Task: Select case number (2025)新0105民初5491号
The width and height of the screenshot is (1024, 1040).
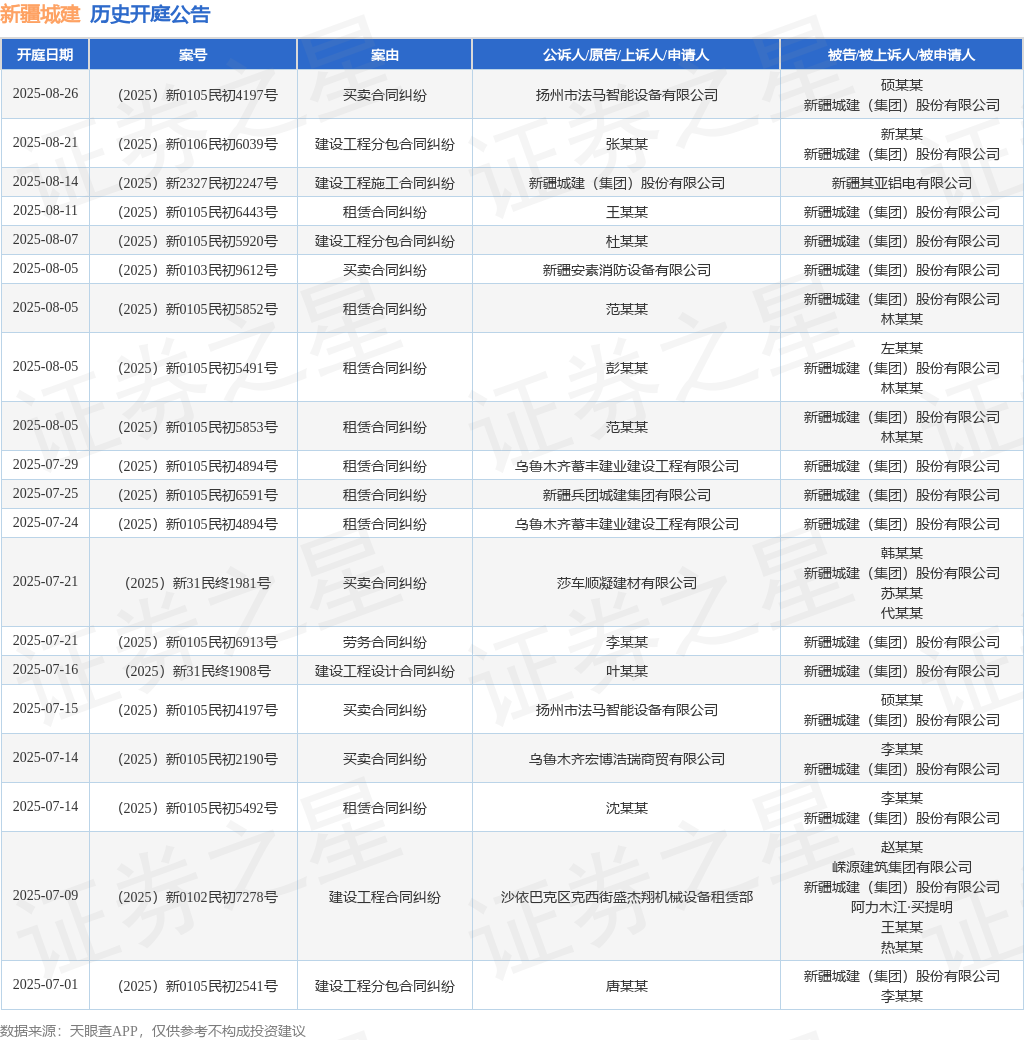Action: (x=198, y=369)
